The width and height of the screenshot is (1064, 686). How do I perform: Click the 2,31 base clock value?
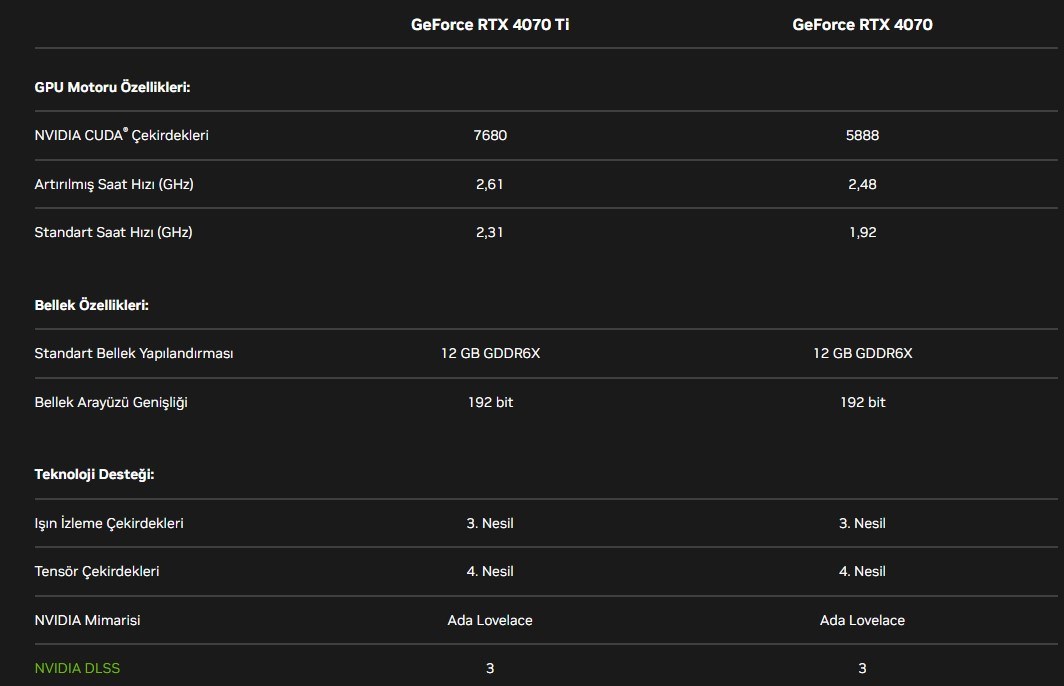(490, 232)
